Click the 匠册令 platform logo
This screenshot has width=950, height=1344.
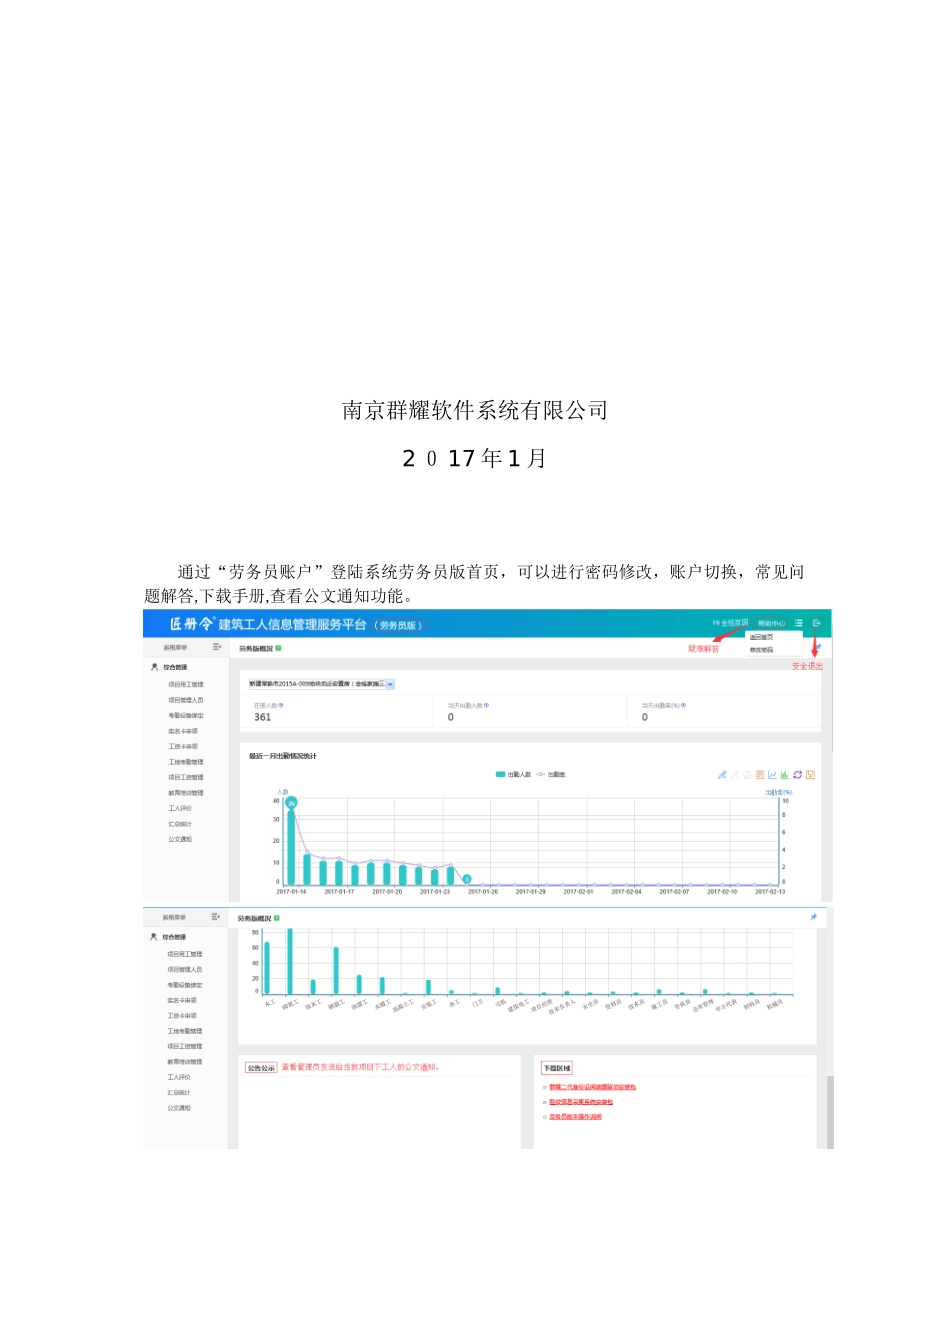click(x=191, y=623)
